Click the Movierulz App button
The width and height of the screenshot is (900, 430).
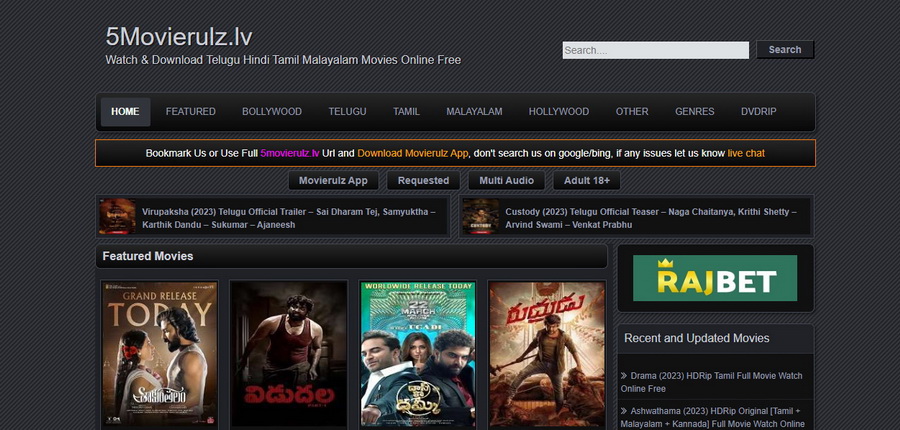pos(333,180)
